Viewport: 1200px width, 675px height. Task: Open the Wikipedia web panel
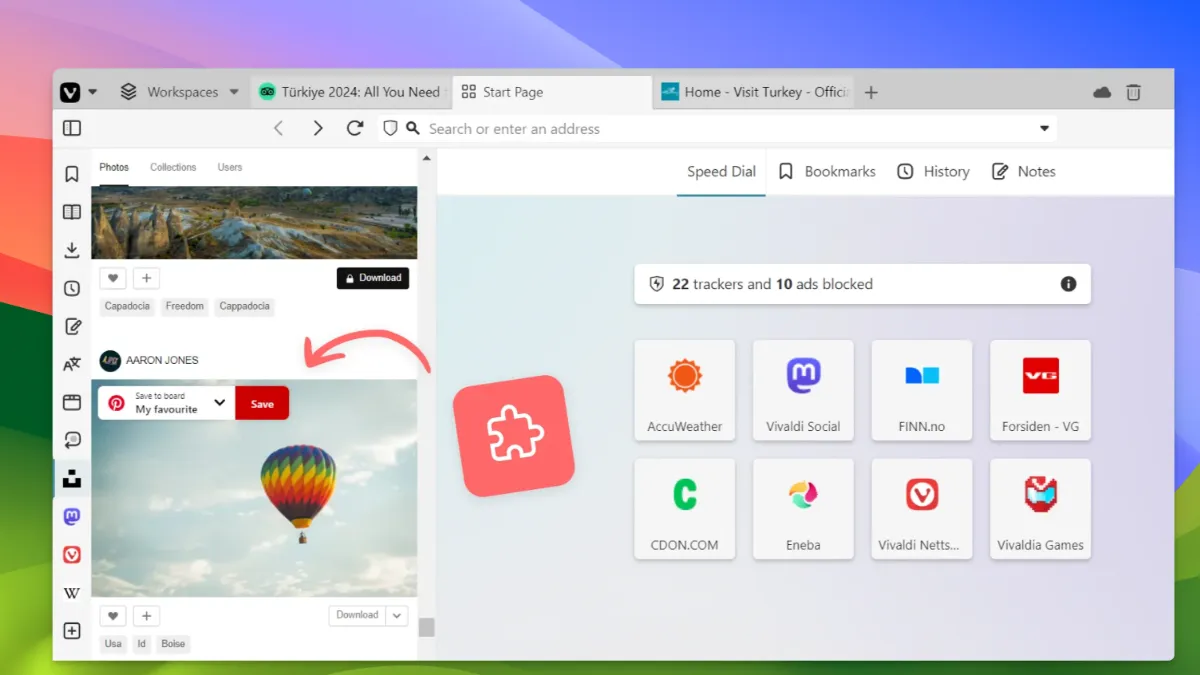coord(72,593)
